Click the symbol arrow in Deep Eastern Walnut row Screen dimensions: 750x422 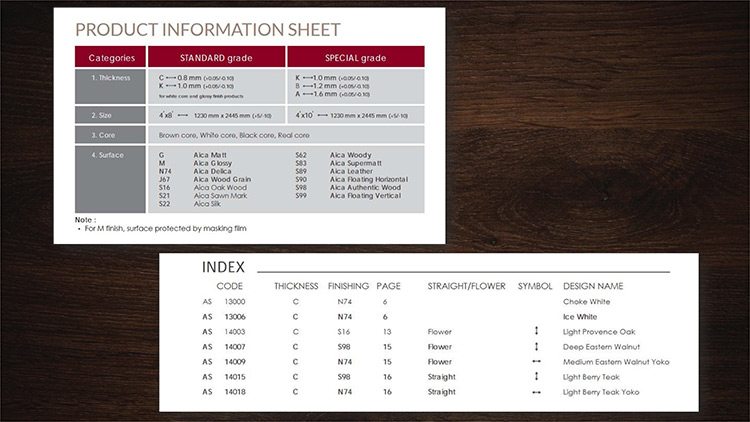tap(537, 346)
